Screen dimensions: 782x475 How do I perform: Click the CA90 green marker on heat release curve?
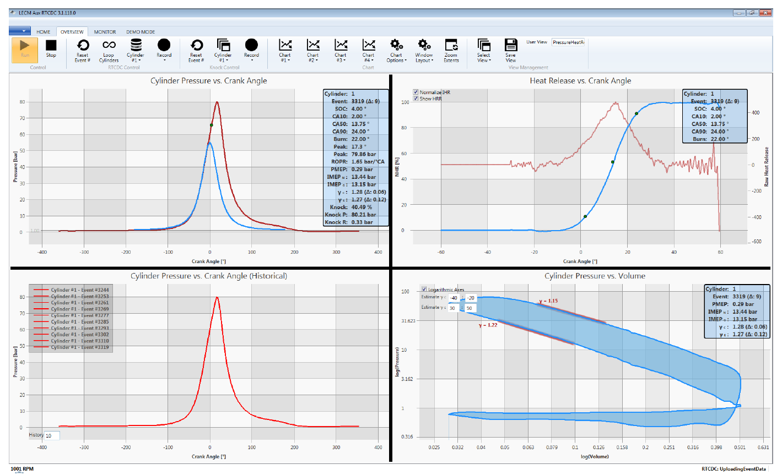636,114
